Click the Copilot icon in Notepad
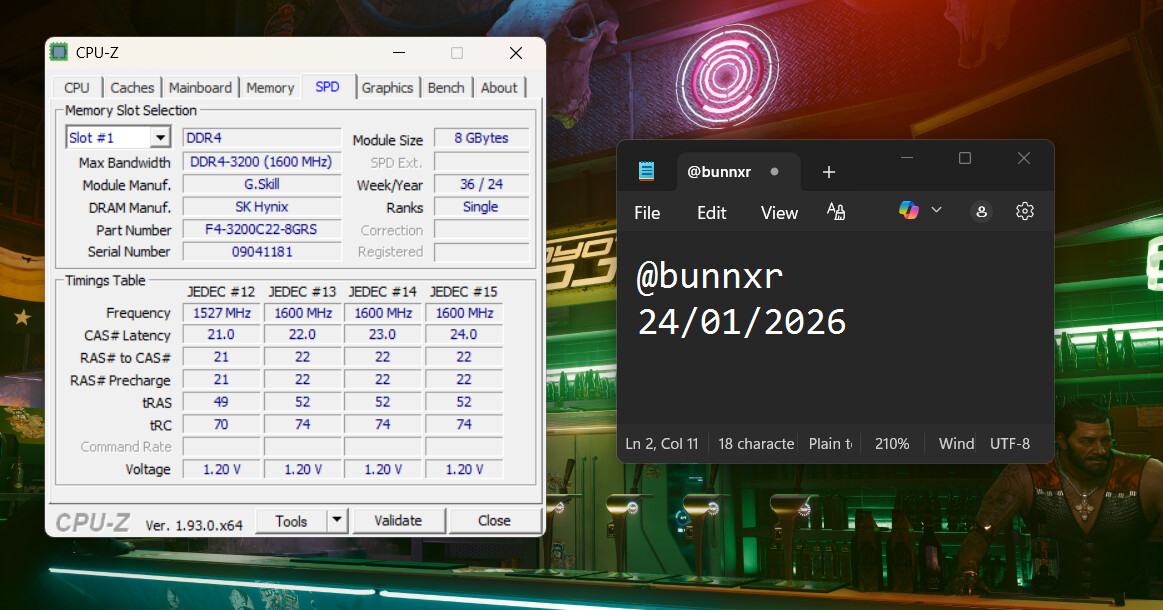1163x610 pixels. [x=908, y=210]
